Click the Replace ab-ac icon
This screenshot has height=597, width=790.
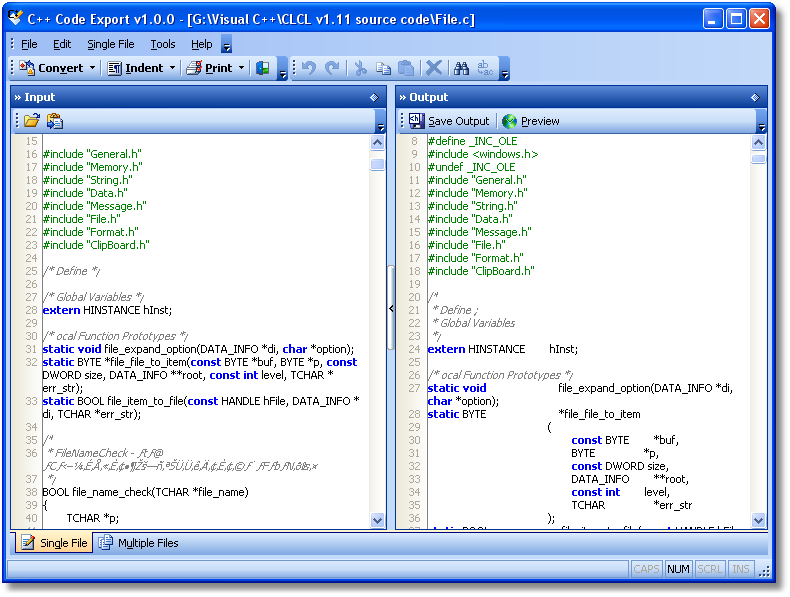(485, 68)
